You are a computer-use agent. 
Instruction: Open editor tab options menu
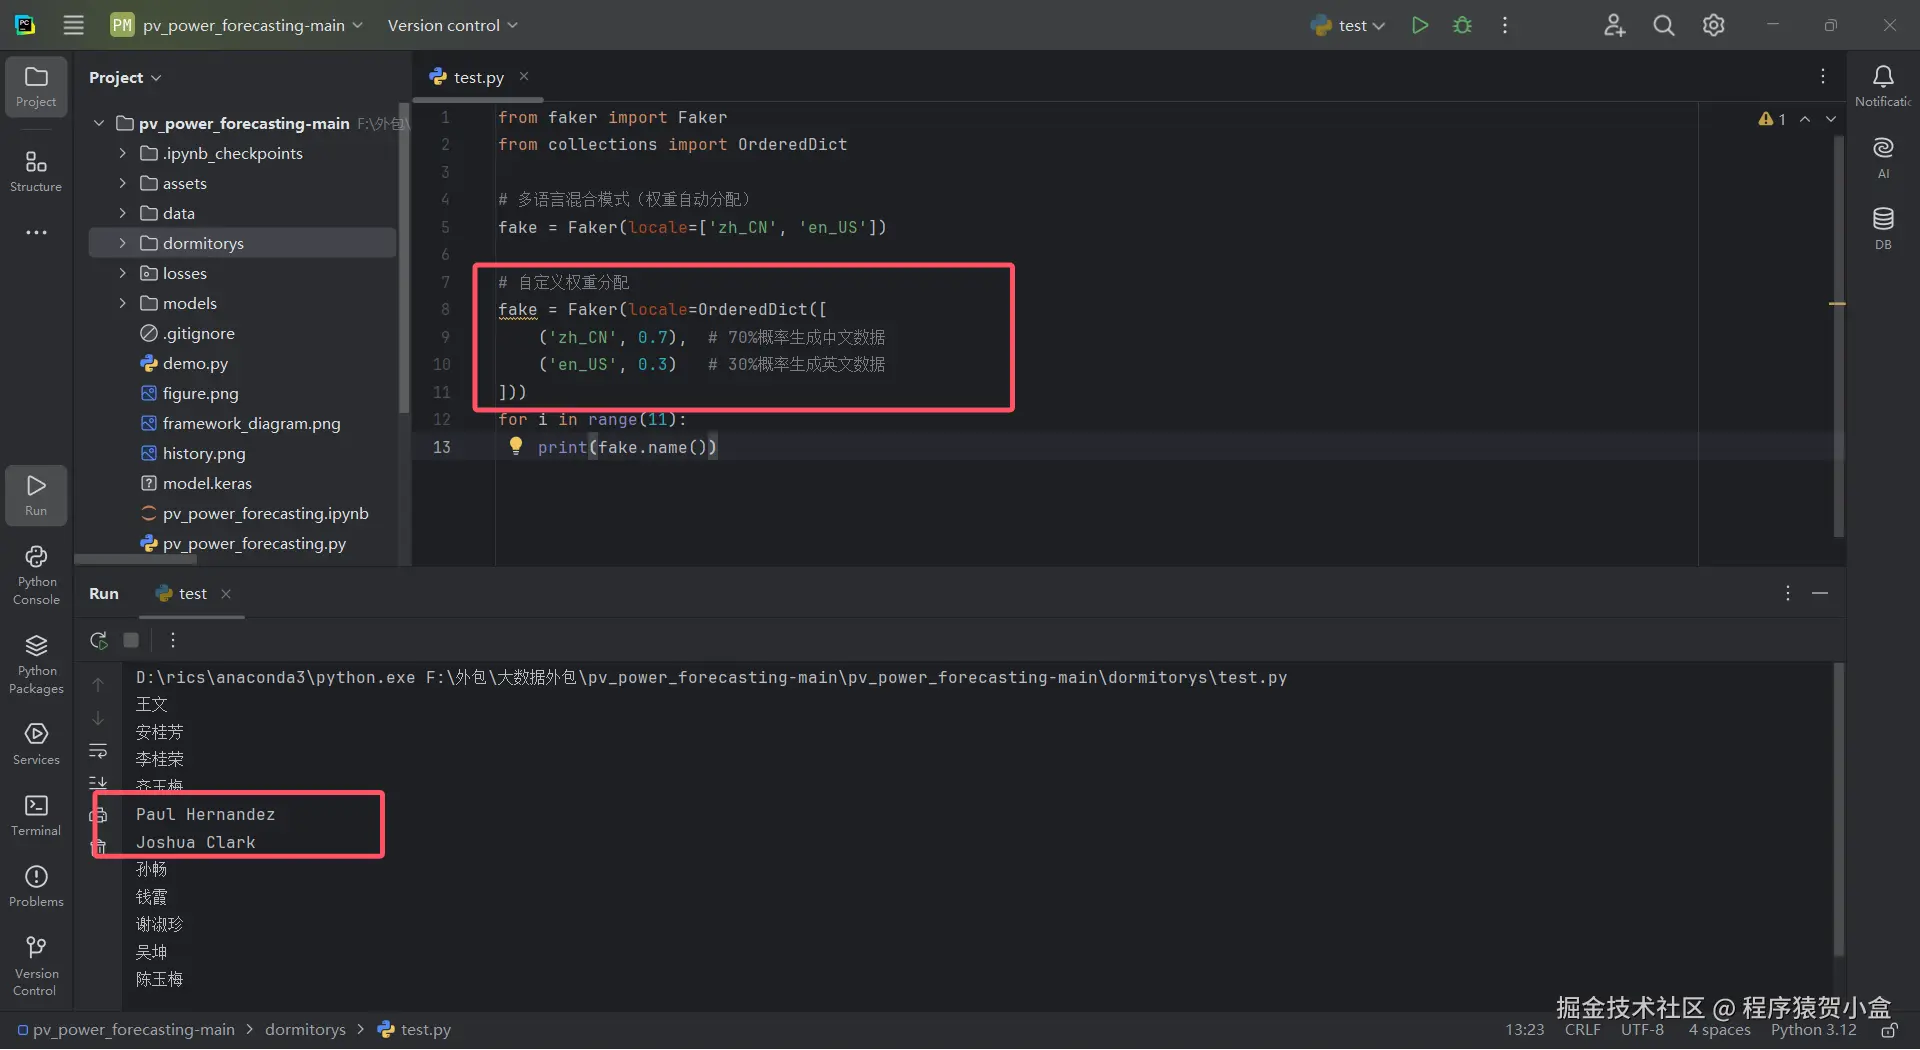tap(1822, 76)
